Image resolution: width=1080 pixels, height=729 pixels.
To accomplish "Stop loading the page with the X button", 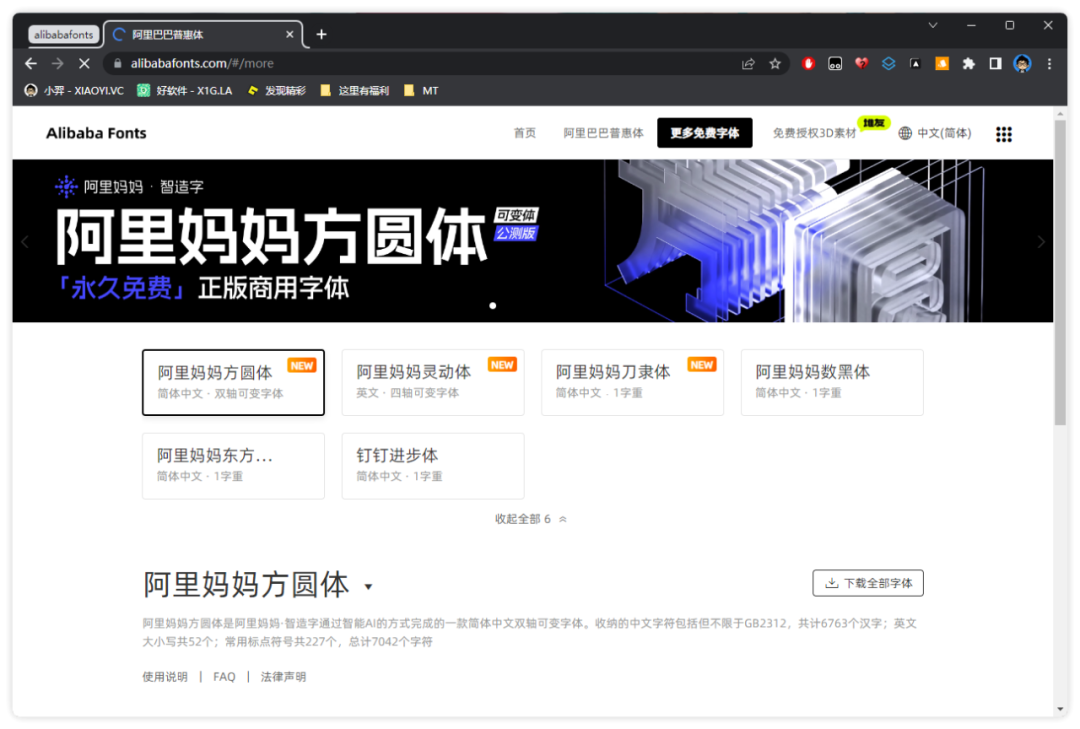I will tap(84, 63).
